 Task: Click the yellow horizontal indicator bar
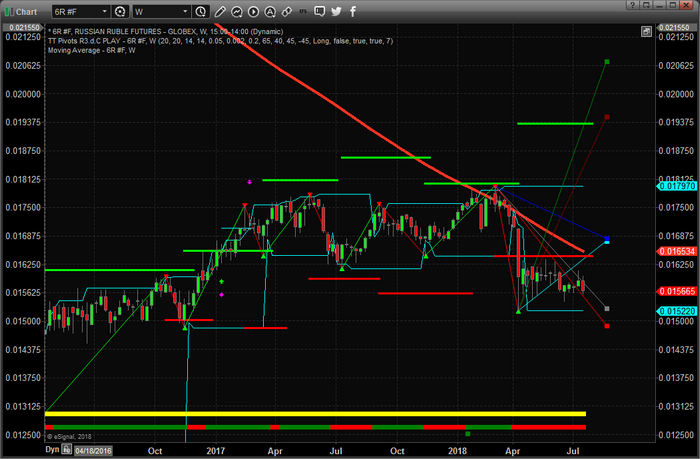coord(315,414)
